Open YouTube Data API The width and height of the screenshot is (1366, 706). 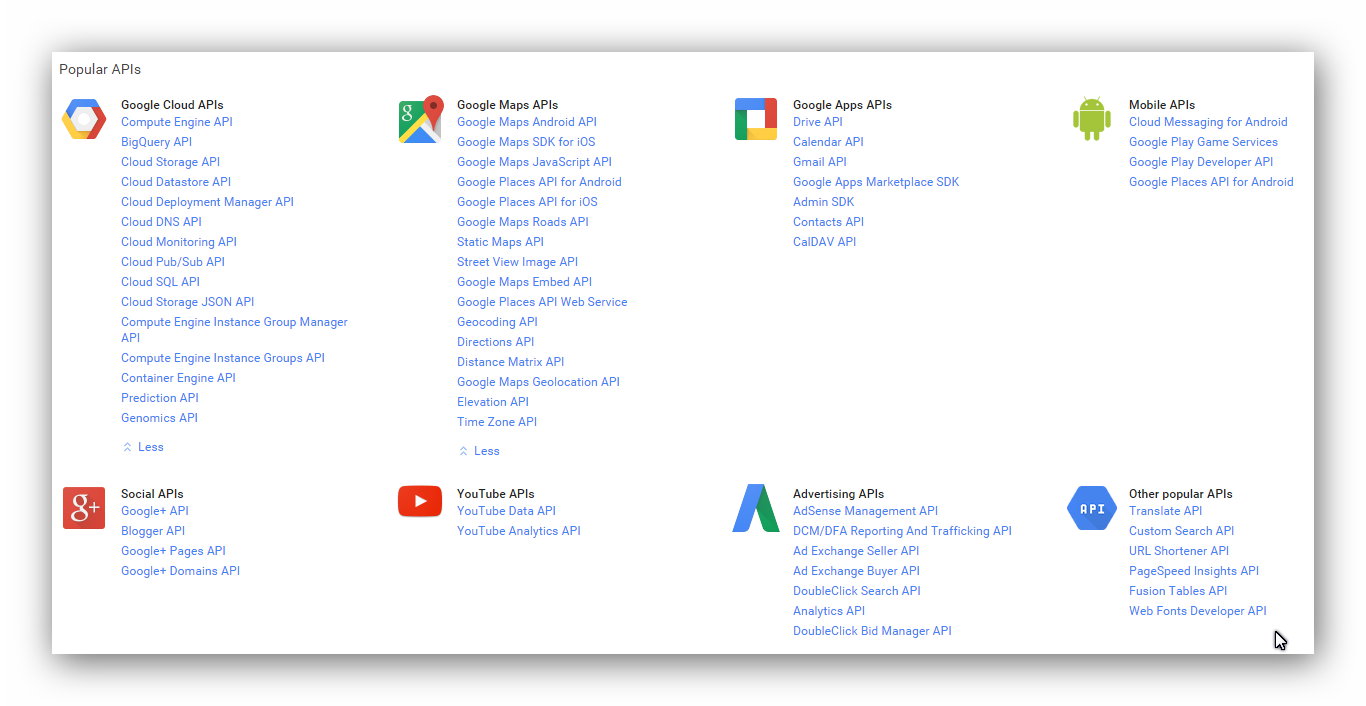point(506,511)
